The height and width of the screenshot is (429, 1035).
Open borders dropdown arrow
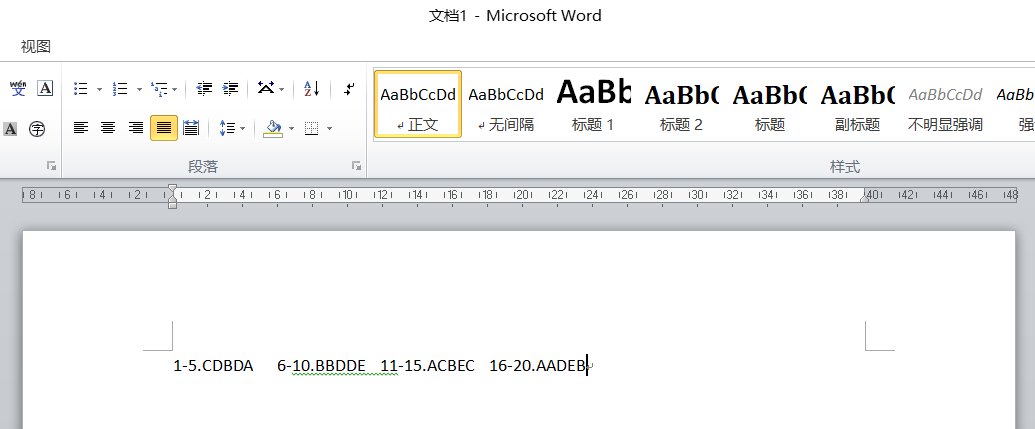[x=329, y=129]
